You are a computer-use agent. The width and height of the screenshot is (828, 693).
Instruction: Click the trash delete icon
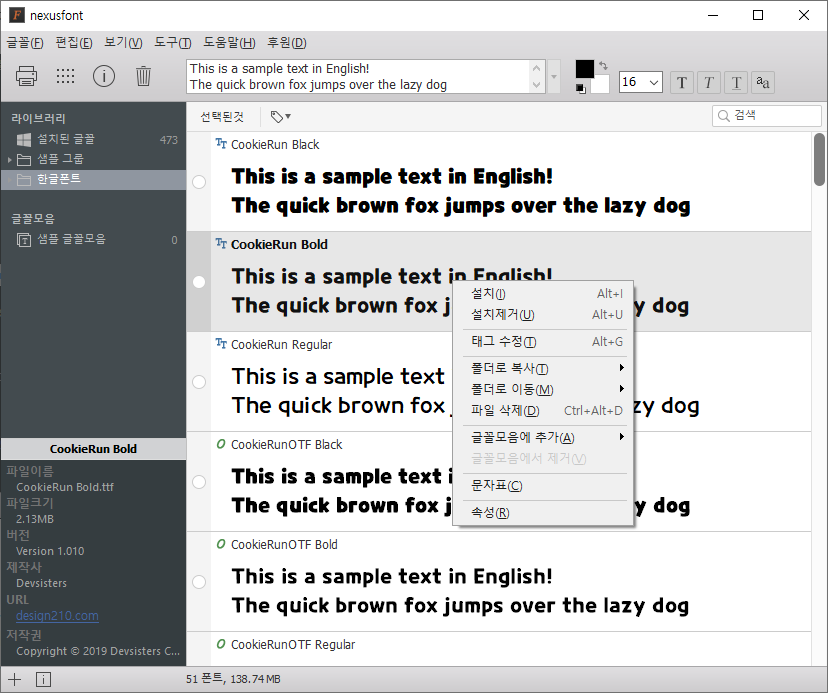(x=143, y=76)
